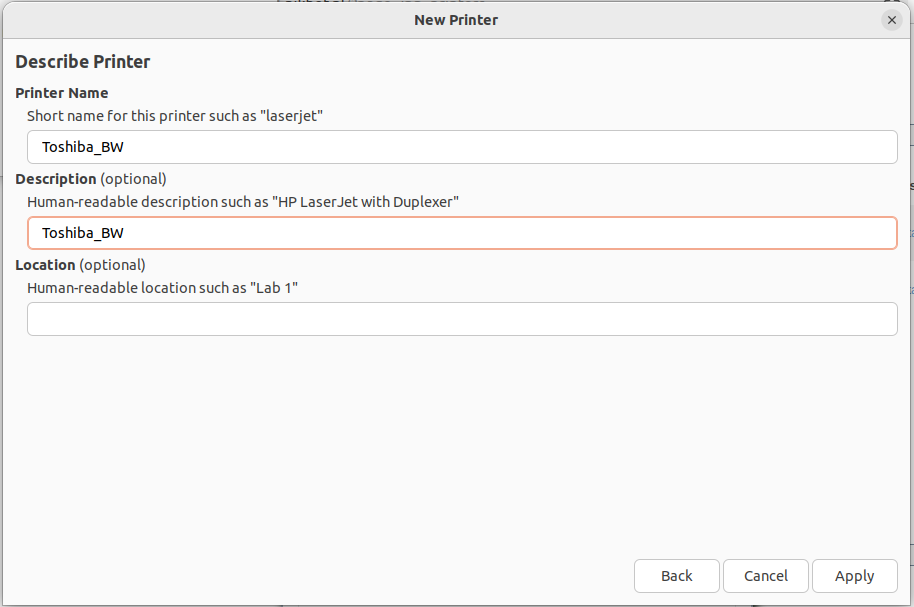
Task: Click the bold Location label
Action: coord(46,265)
